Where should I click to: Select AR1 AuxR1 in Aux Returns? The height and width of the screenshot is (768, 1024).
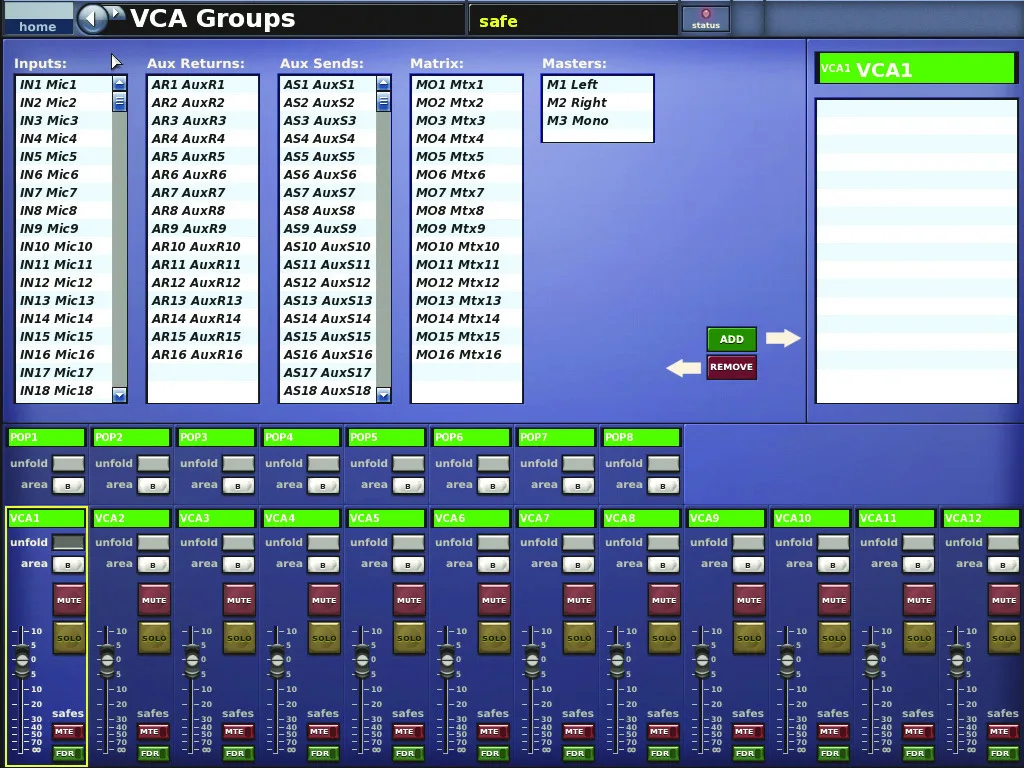click(x=202, y=84)
